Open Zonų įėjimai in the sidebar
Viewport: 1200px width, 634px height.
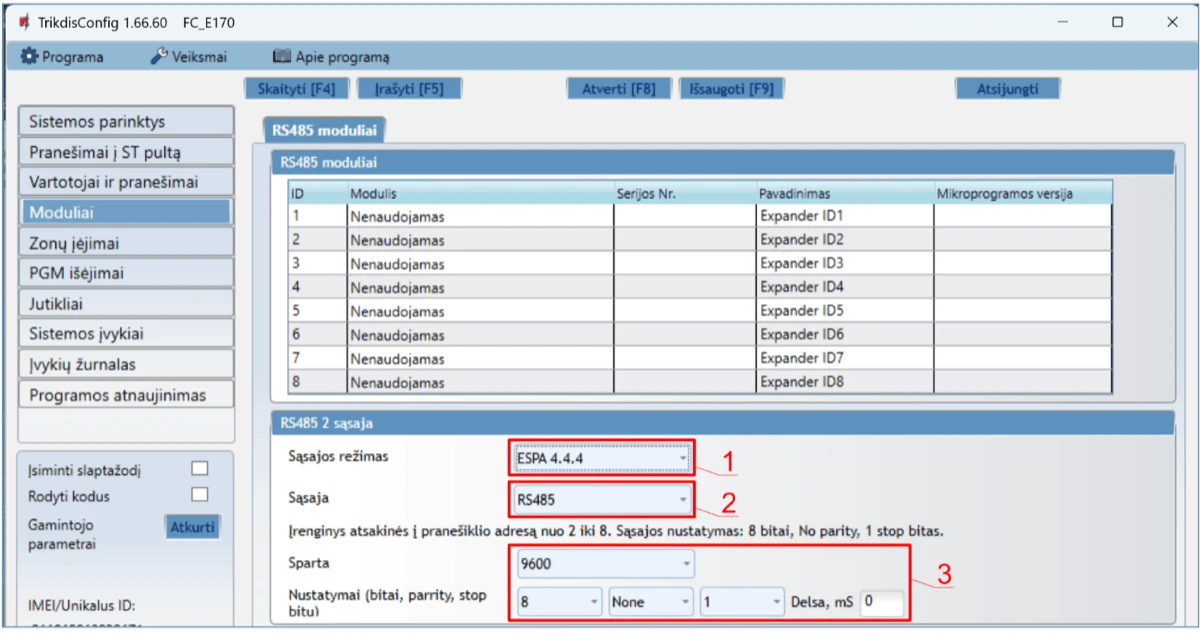(126, 243)
